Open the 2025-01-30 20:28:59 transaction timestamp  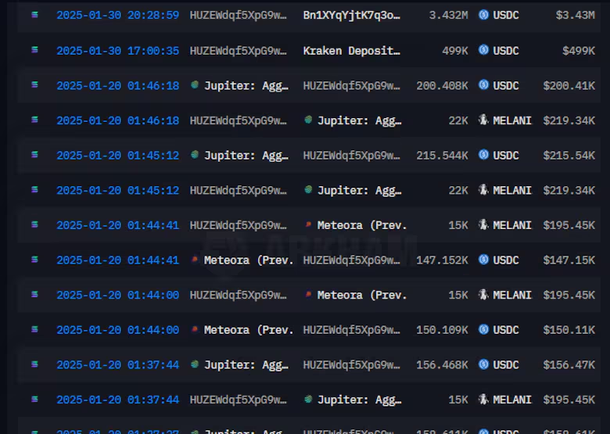click(118, 15)
